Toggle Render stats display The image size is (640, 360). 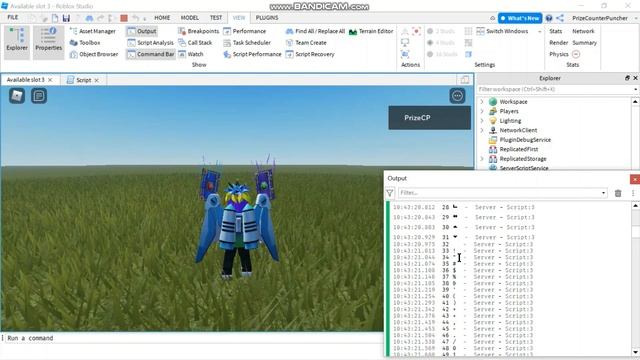pyautogui.click(x=558, y=42)
